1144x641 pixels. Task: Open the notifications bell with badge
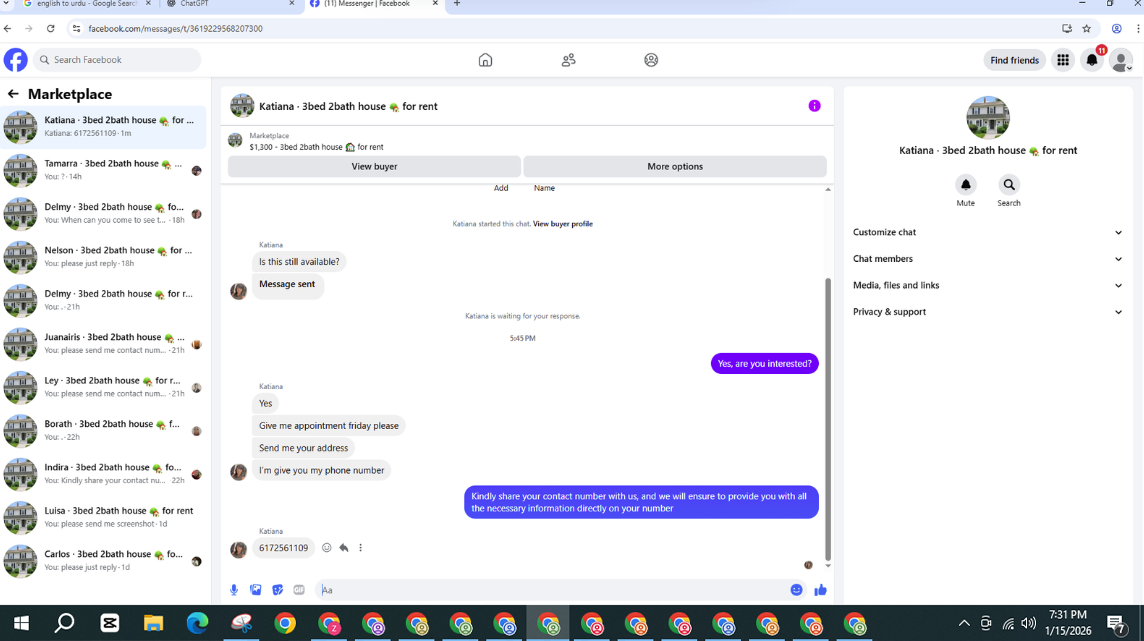point(1092,60)
